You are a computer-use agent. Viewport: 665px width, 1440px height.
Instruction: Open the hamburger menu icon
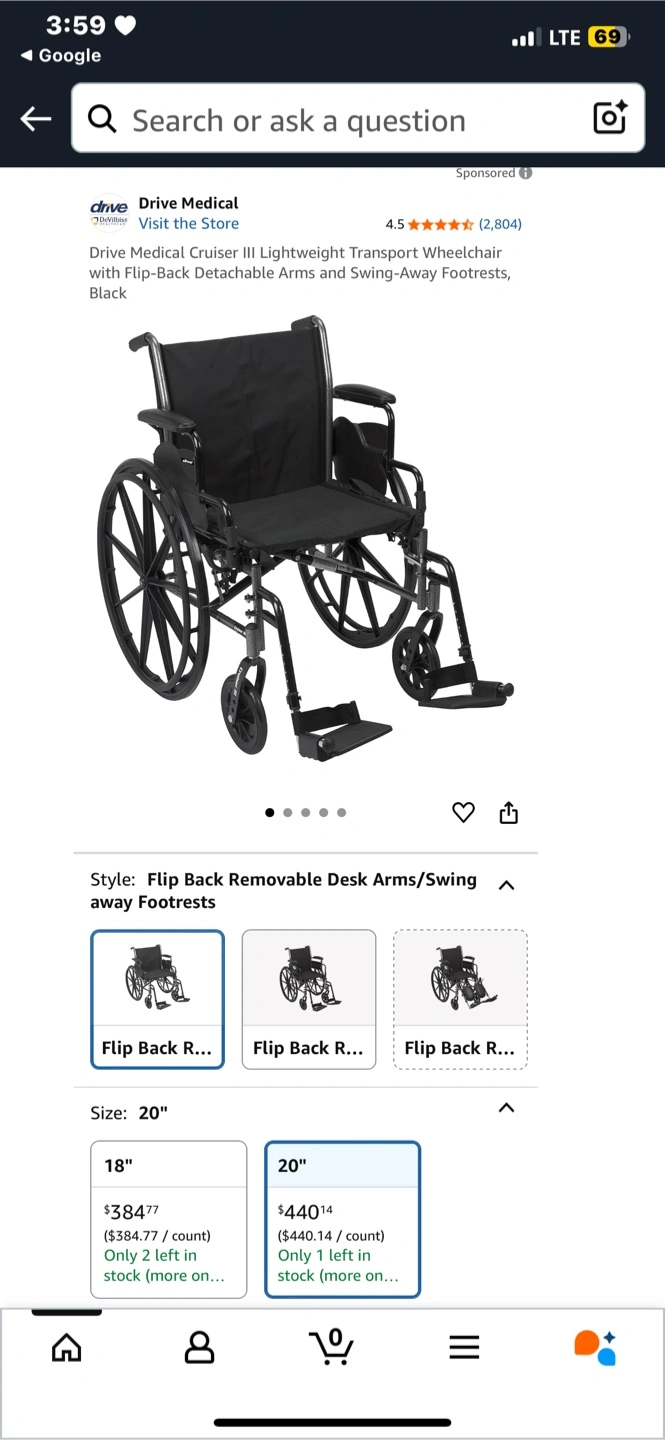(464, 1347)
